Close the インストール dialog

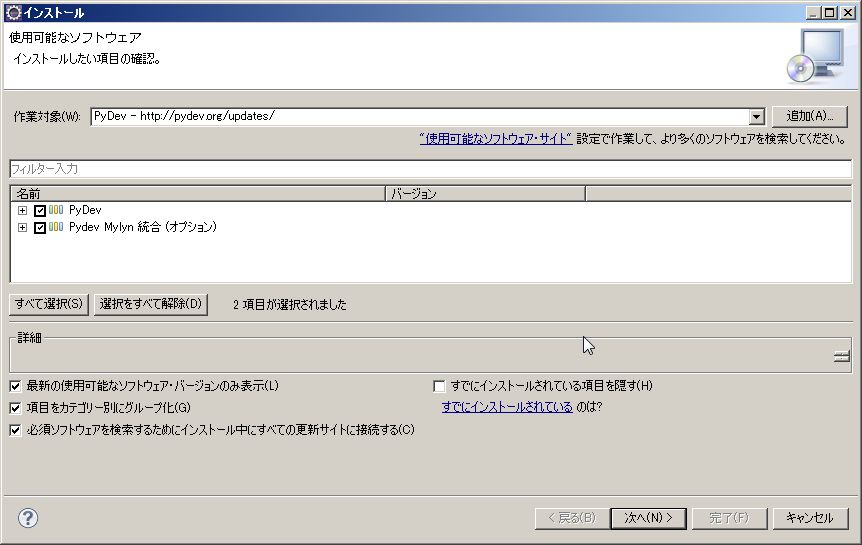tap(848, 12)
